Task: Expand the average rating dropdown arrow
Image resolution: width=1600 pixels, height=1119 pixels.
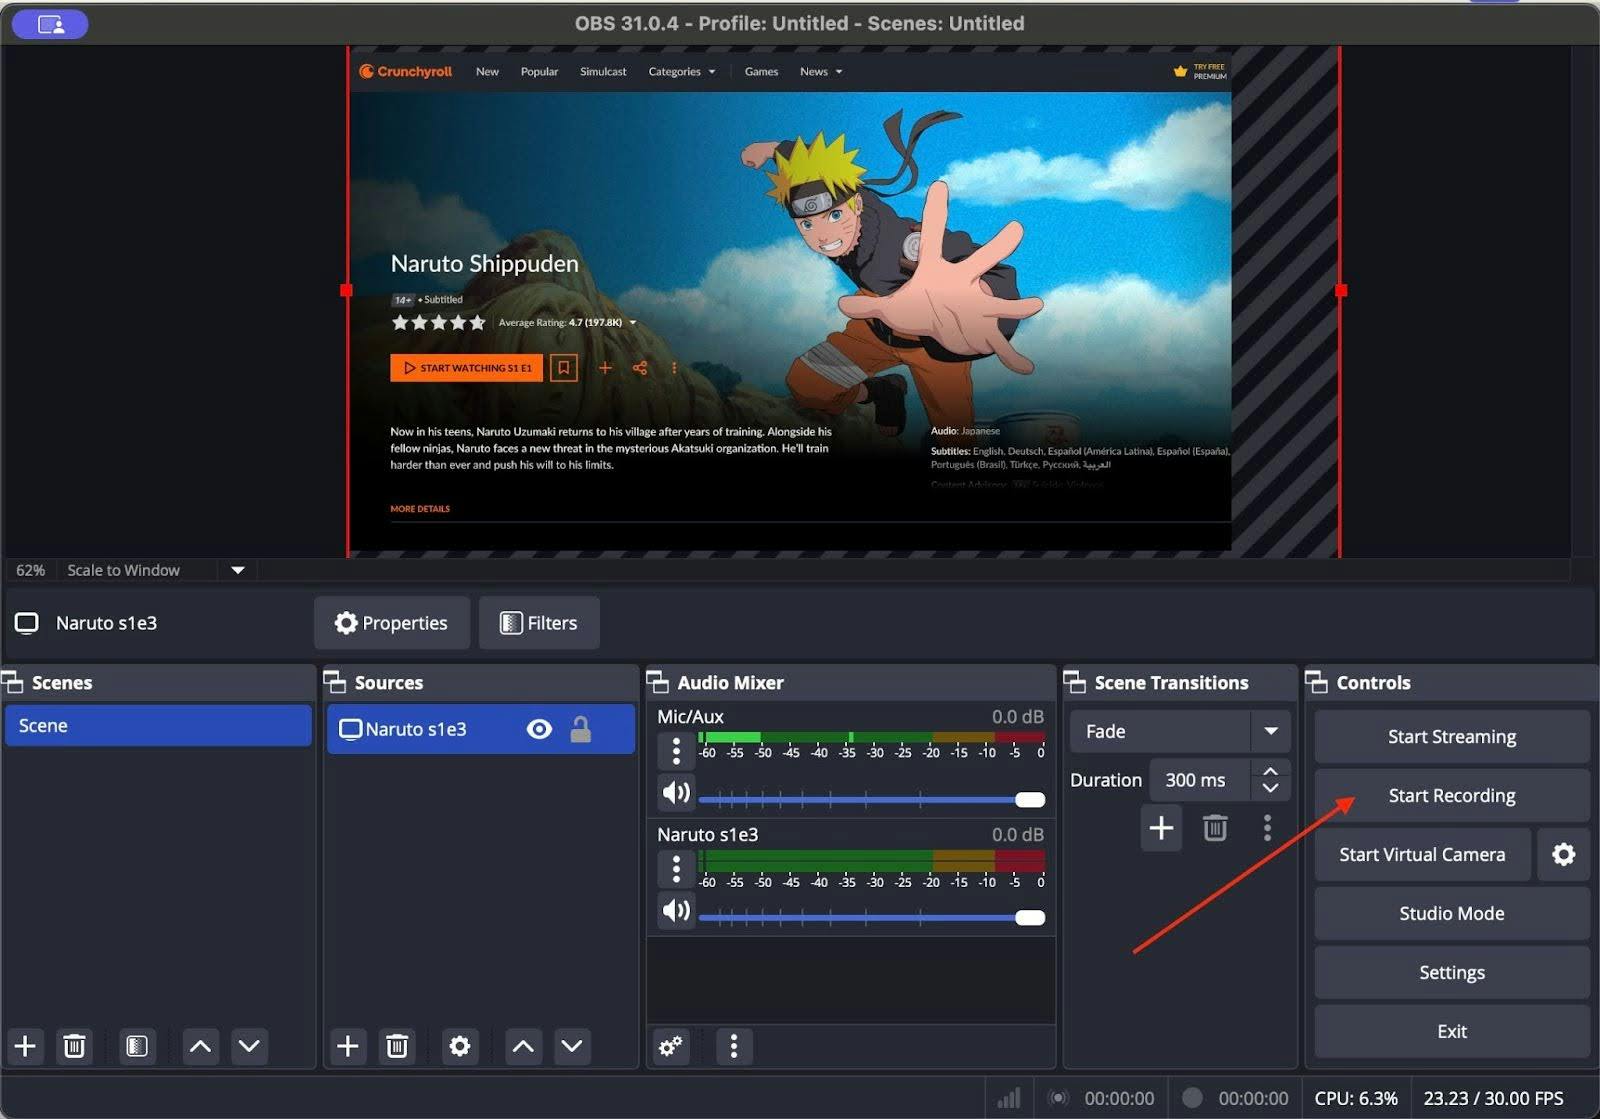Action: pos(633,323)
